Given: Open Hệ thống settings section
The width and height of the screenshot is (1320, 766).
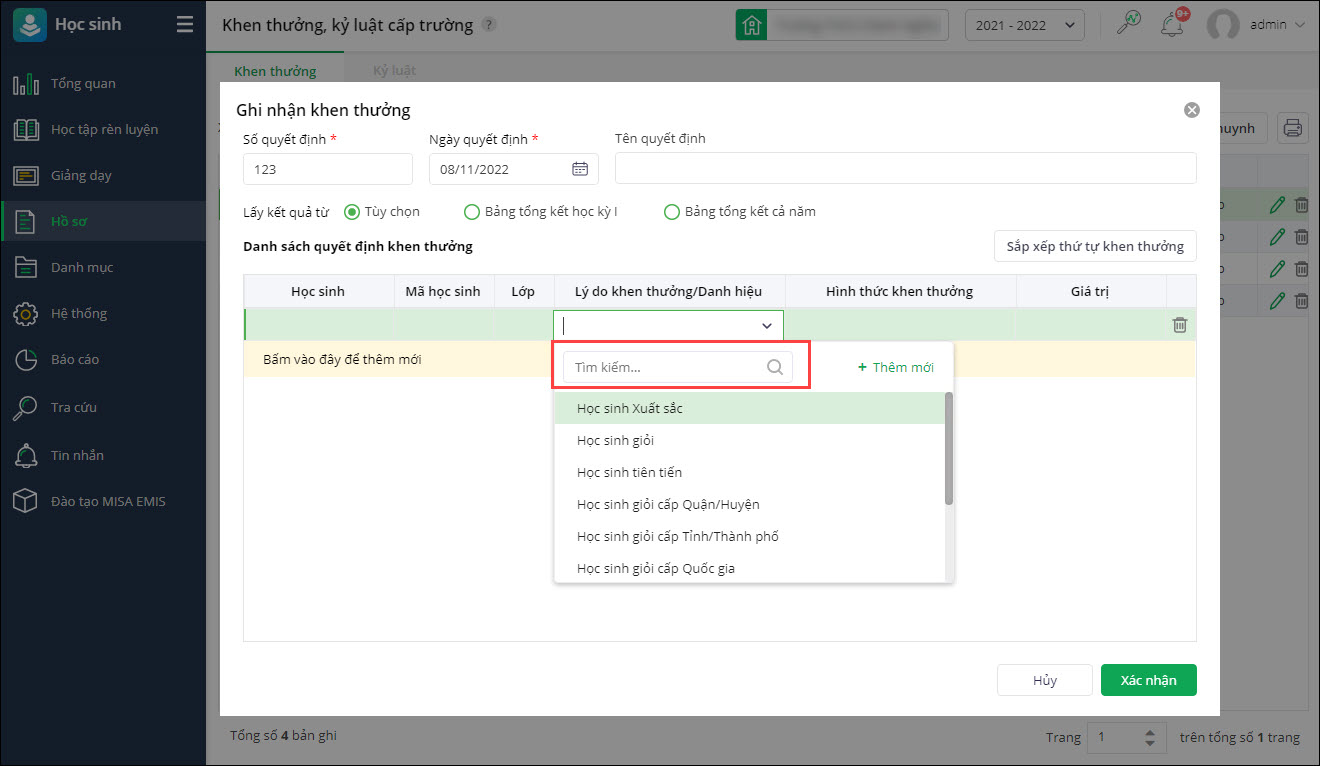Looking at the screenshot, I should 103,313.
